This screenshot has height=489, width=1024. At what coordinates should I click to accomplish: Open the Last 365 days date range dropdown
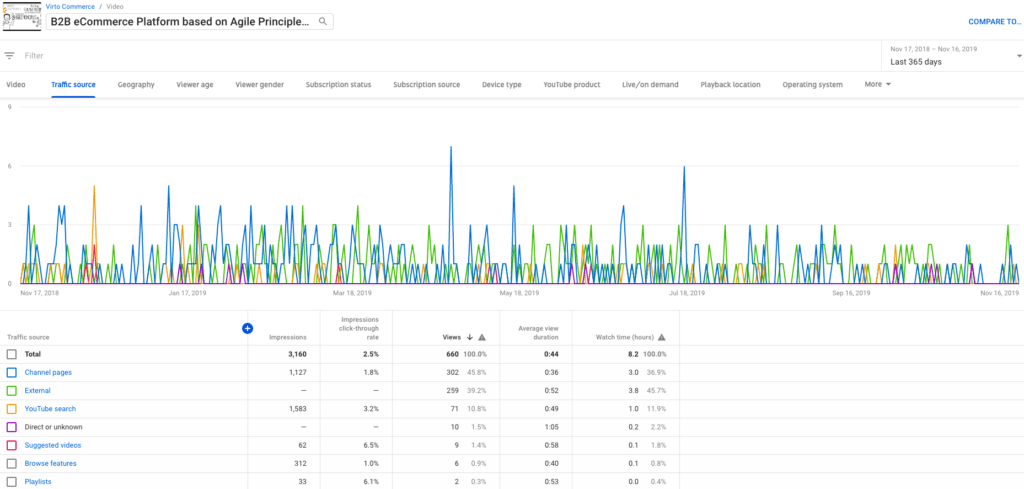[x=953, y=56]
